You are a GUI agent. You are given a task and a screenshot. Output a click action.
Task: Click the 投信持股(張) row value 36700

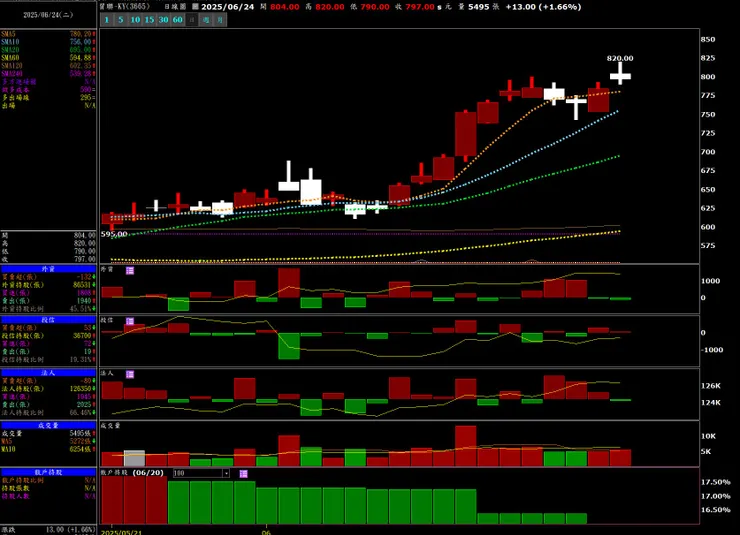pos(82,336)
